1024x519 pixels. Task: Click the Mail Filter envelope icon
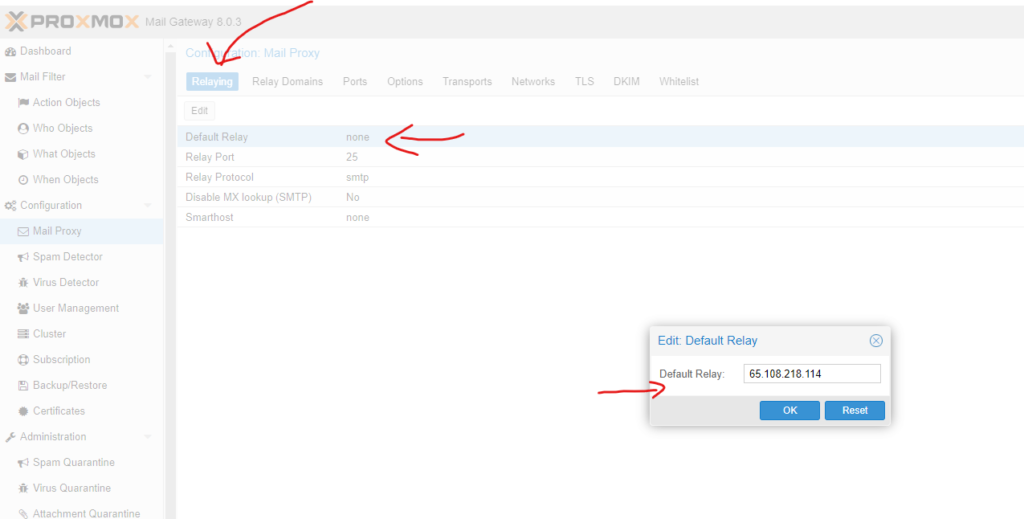tap(10, 77)
